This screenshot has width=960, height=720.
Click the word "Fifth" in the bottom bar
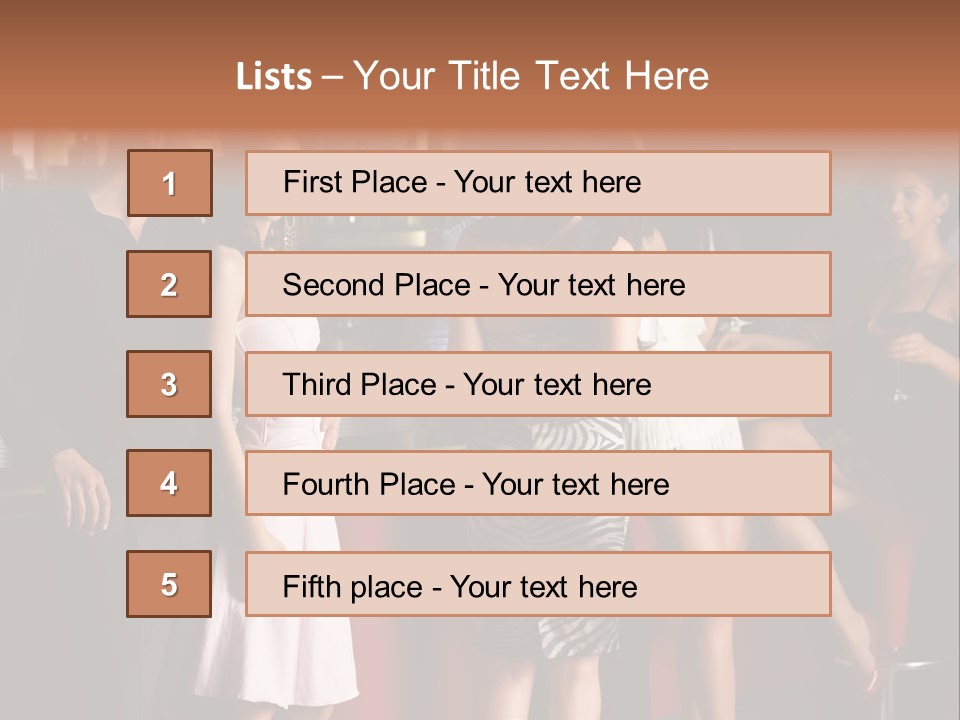pos(309,586)
